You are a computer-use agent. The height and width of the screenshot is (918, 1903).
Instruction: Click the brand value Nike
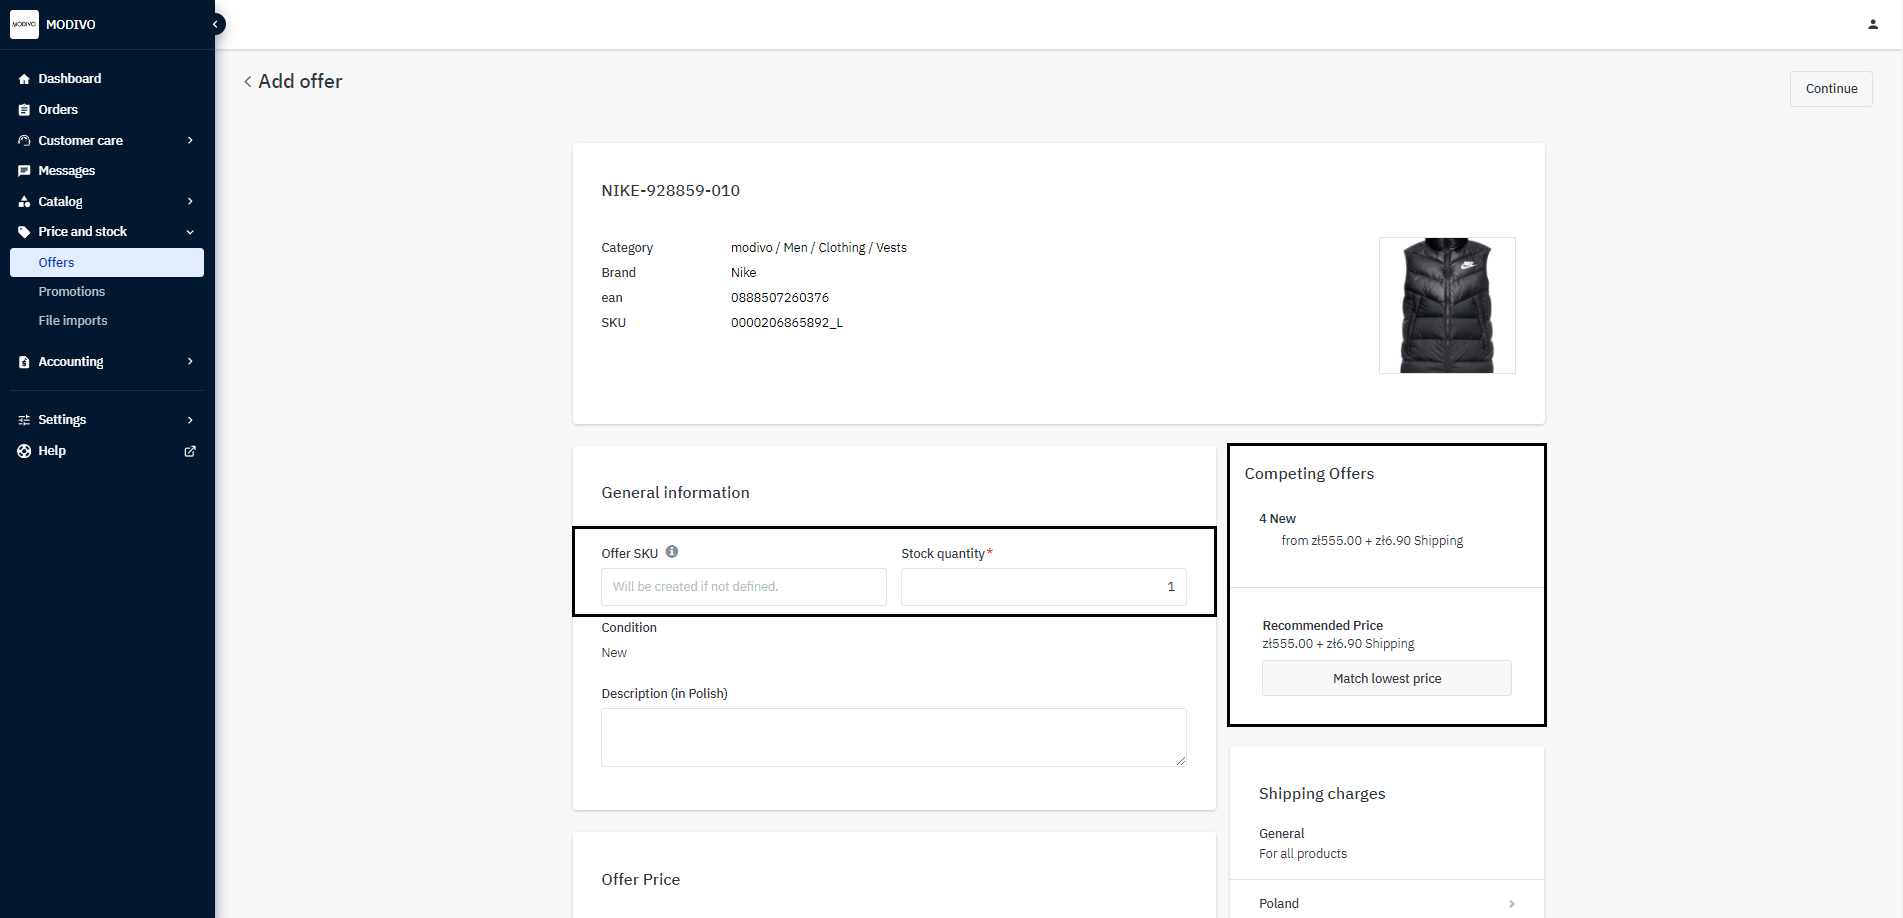pos(744,273)
